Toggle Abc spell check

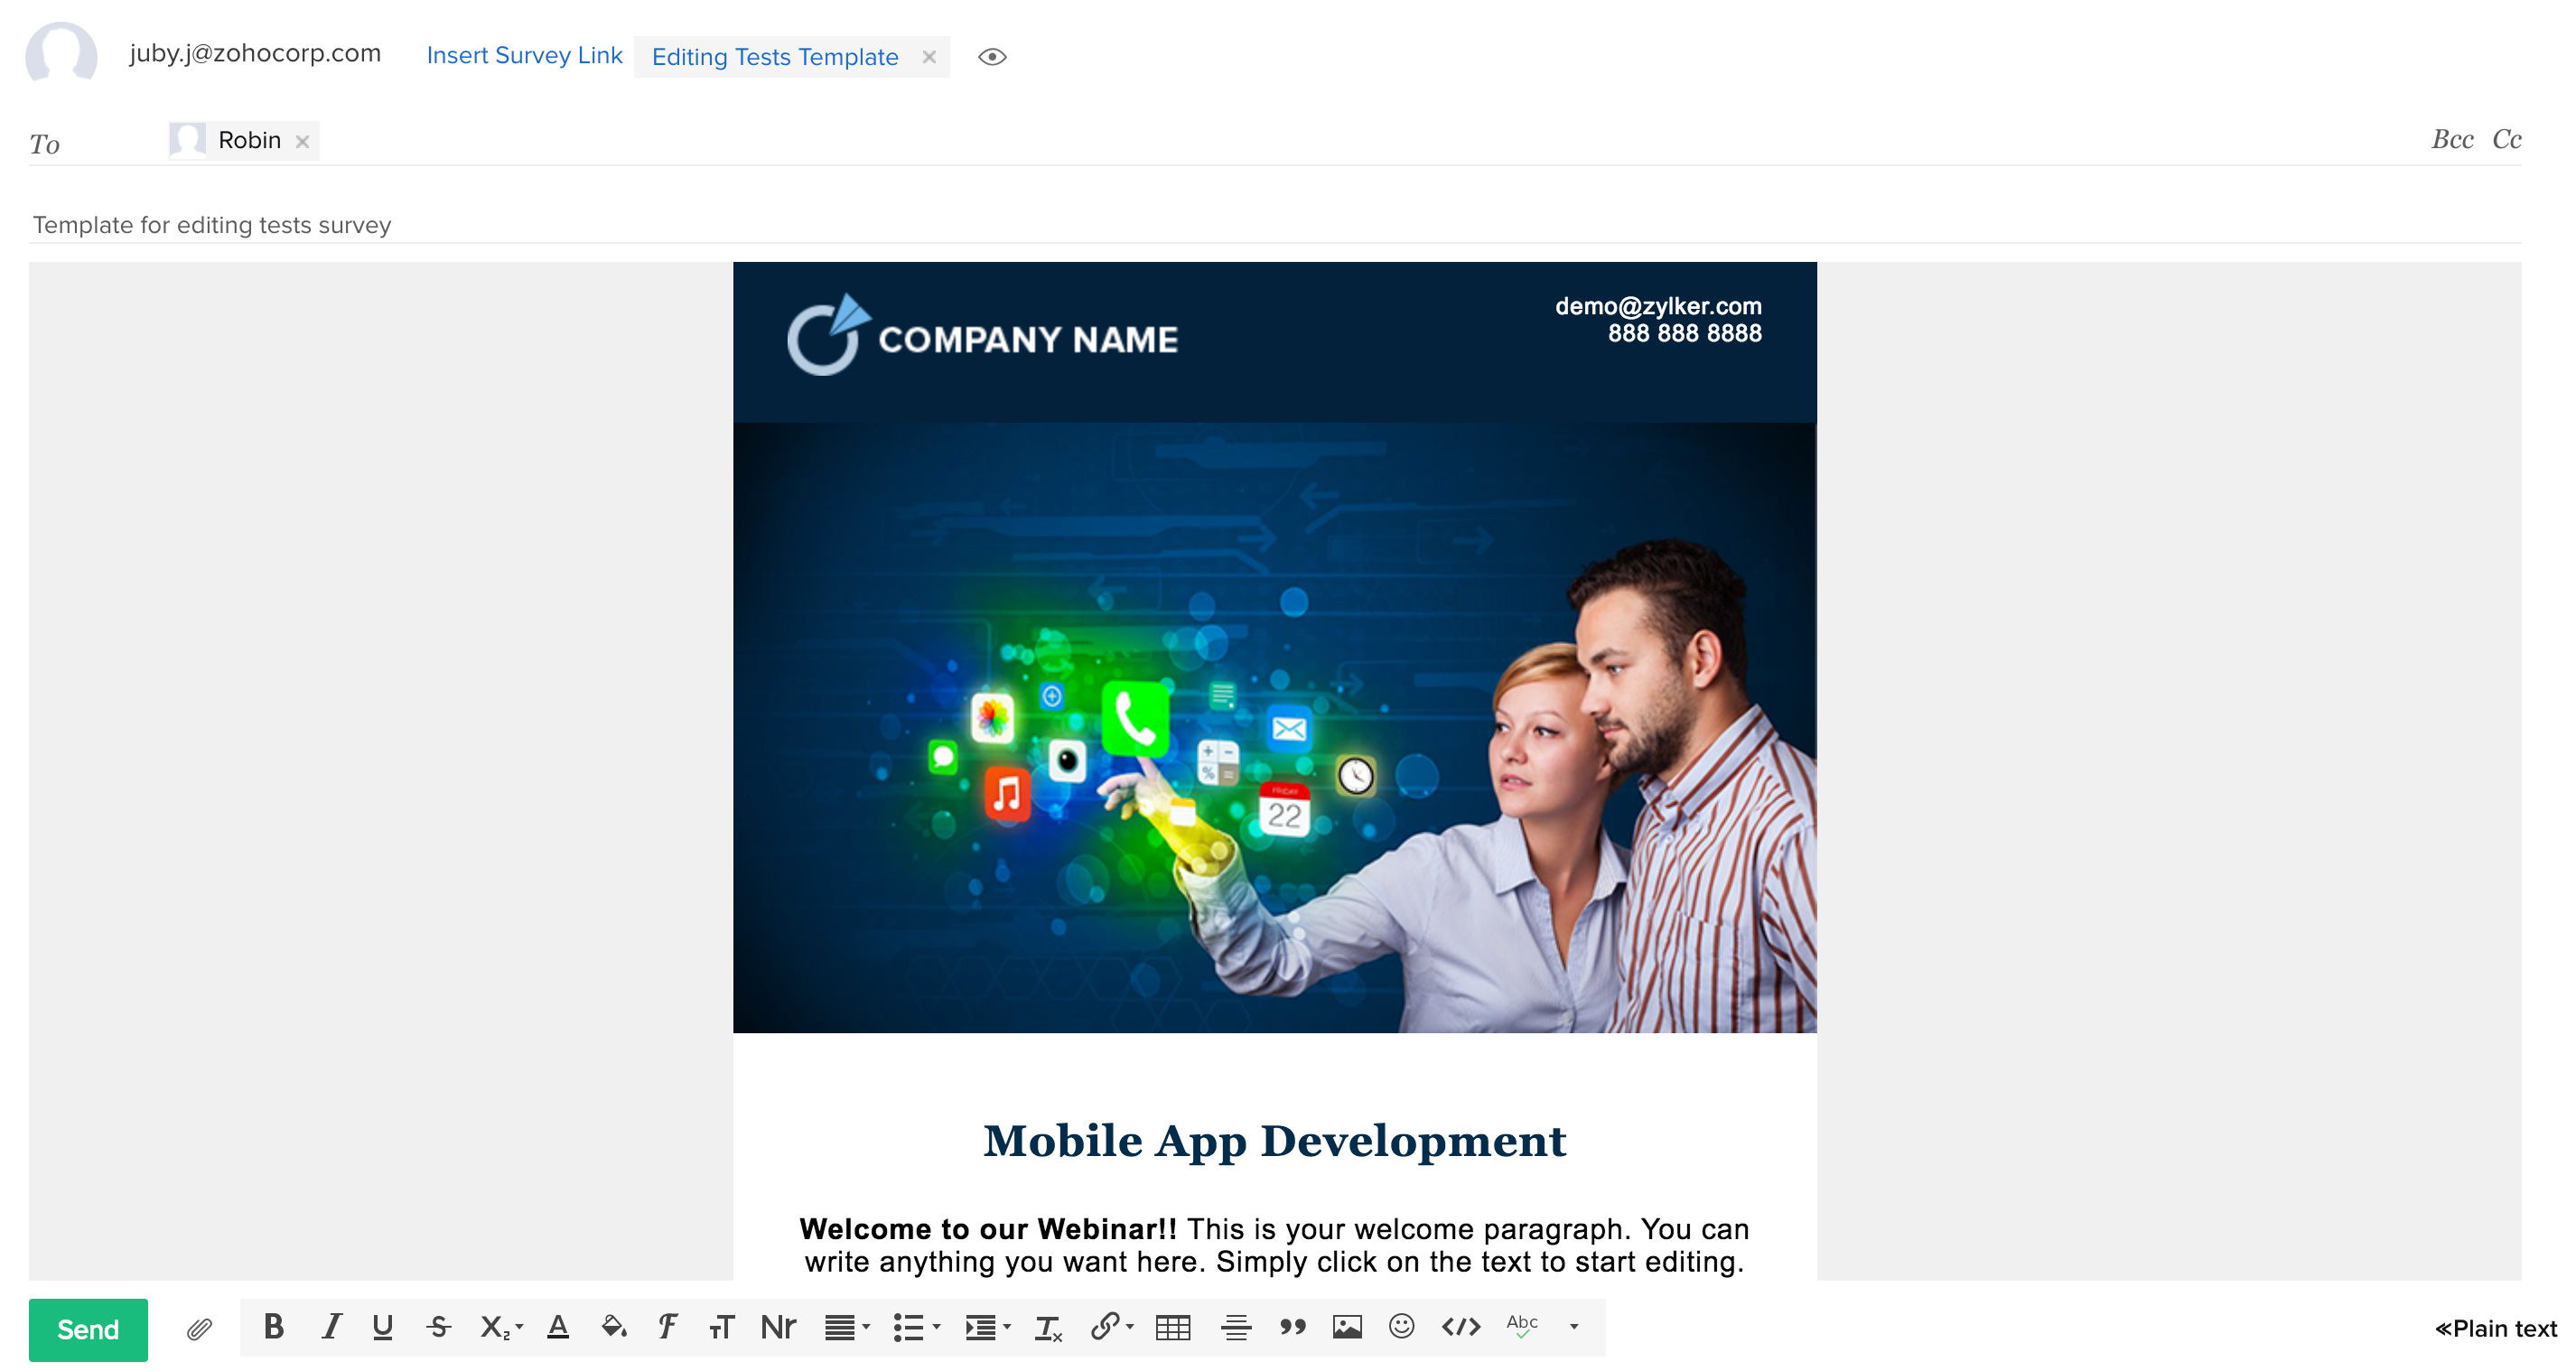click(1522, 1326)
